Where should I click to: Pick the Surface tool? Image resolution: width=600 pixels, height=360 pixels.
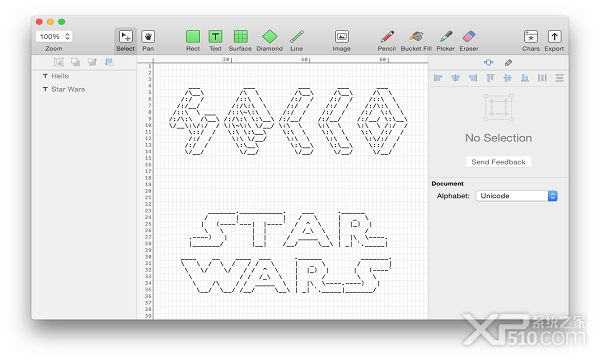point(240,41)
